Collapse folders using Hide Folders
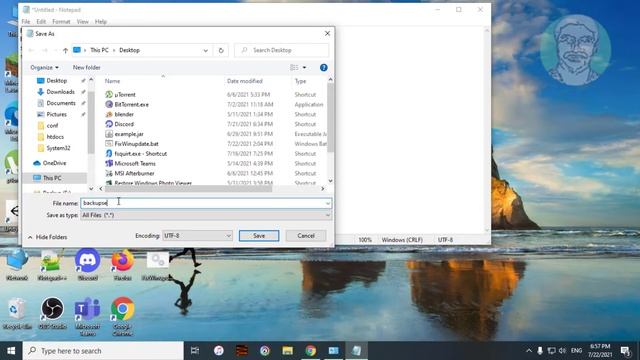Screen dimensions: 640x360 click(47, 237)
